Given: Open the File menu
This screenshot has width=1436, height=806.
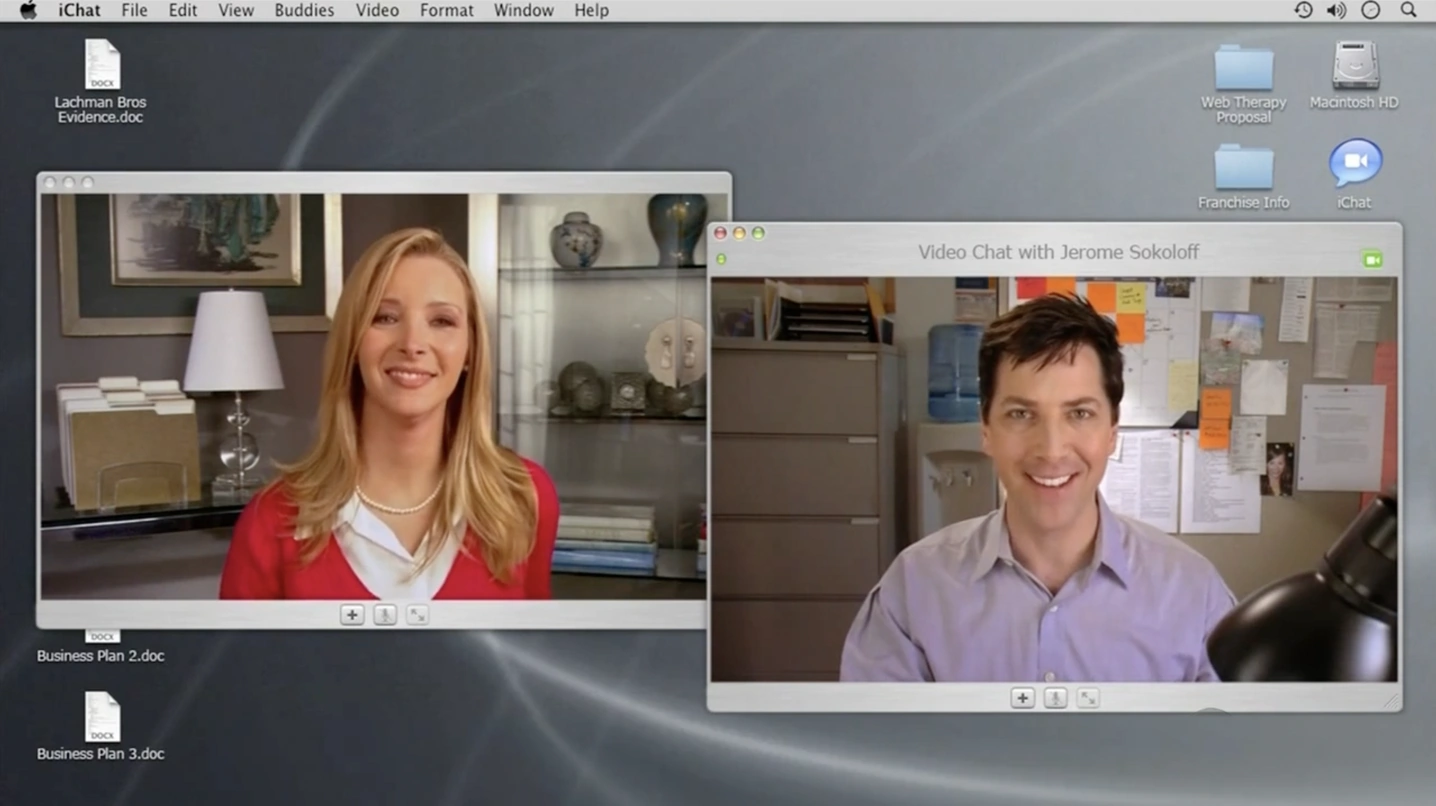Looking at the screenshot, I should click(x=134, y=10).
